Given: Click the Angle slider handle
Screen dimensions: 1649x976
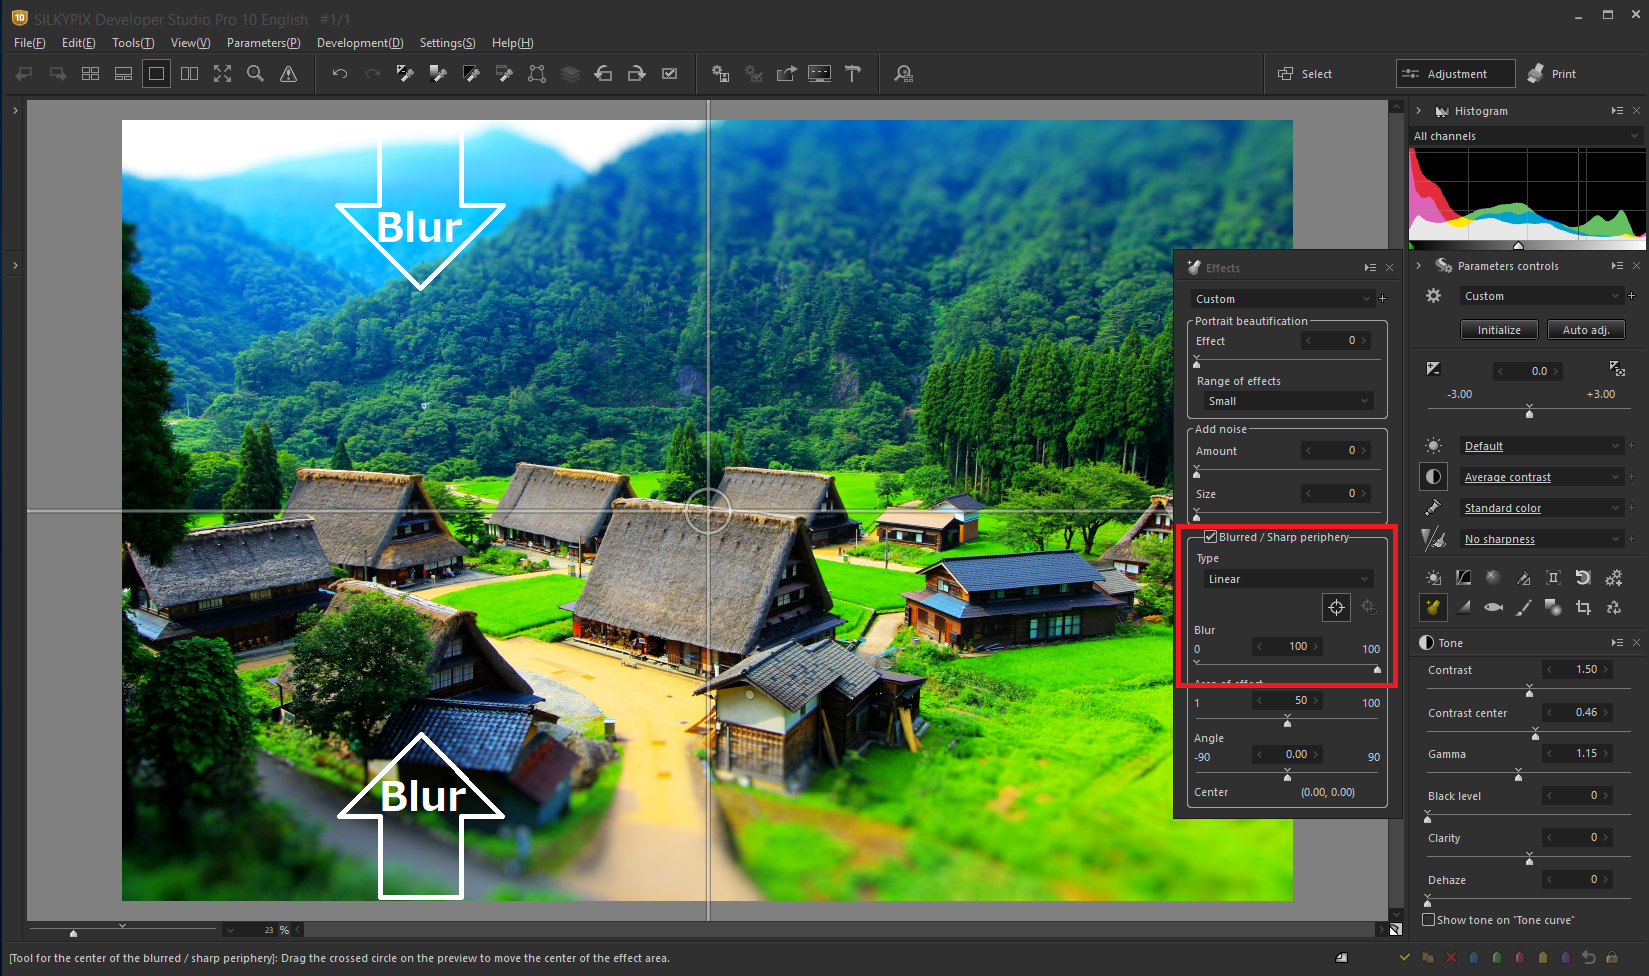Looking at the screenshot, I should tap(1287, 775).
